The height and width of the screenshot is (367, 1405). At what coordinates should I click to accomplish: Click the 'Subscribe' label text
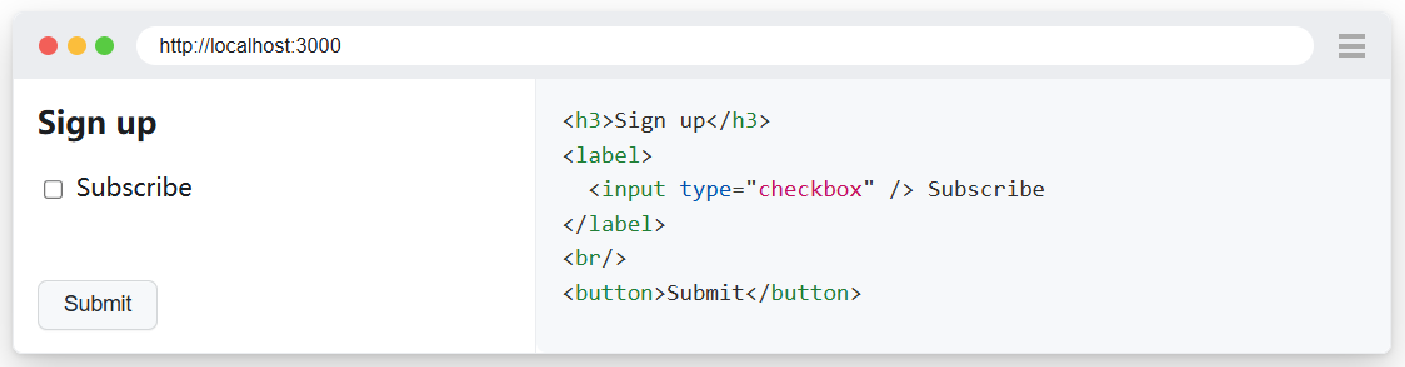coord(134,187)
